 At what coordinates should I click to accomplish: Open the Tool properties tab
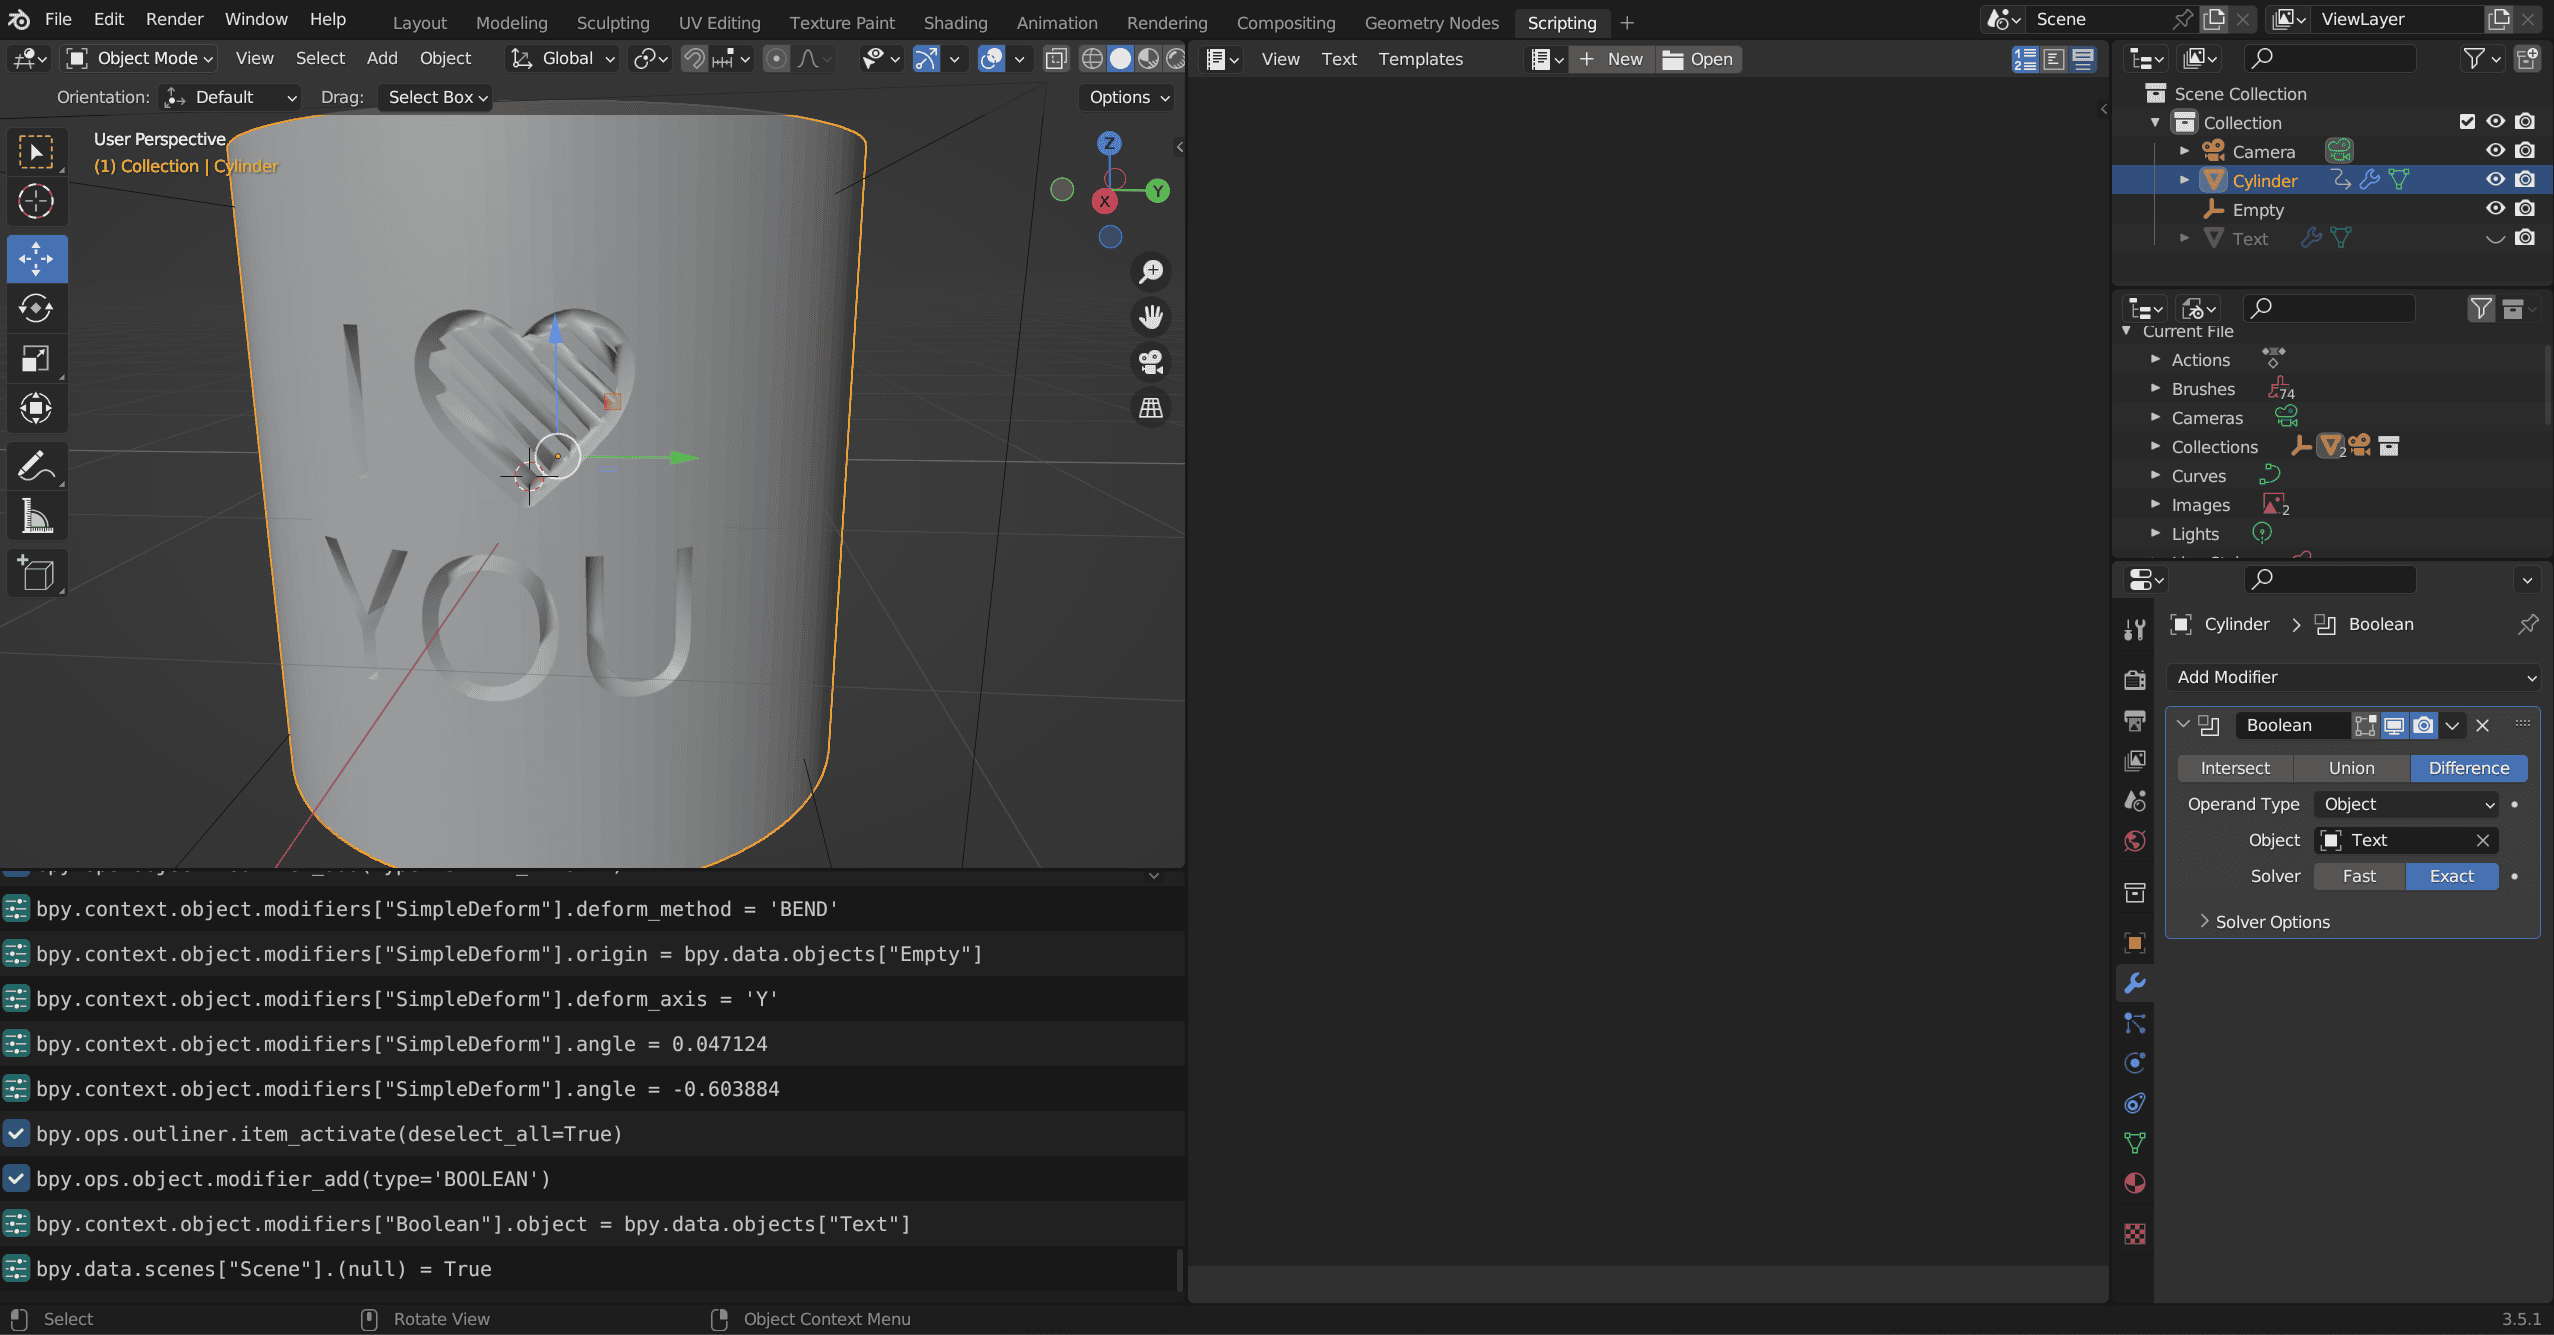pyautogui.click(x=2135, y=629)
